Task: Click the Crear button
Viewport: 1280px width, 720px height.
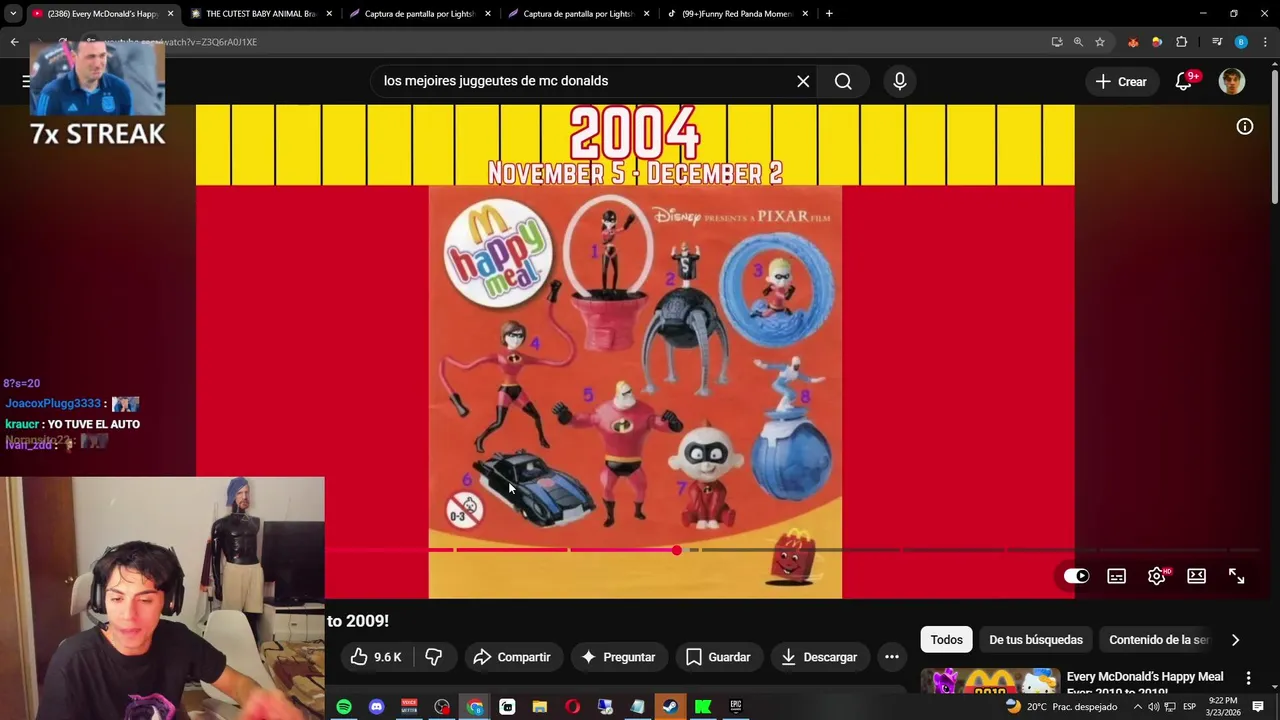Action: [1121, 81]
